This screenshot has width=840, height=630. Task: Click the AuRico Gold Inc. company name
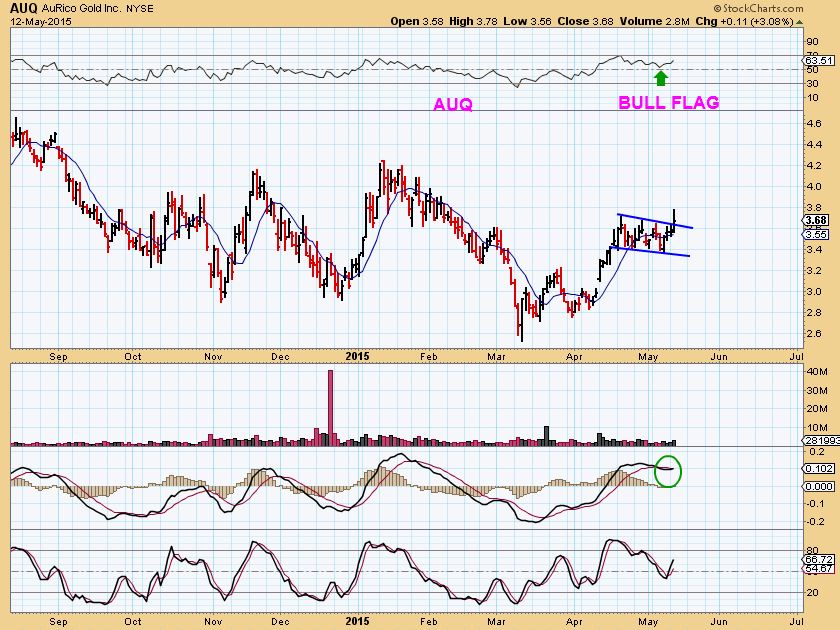(x=81, y=9)
